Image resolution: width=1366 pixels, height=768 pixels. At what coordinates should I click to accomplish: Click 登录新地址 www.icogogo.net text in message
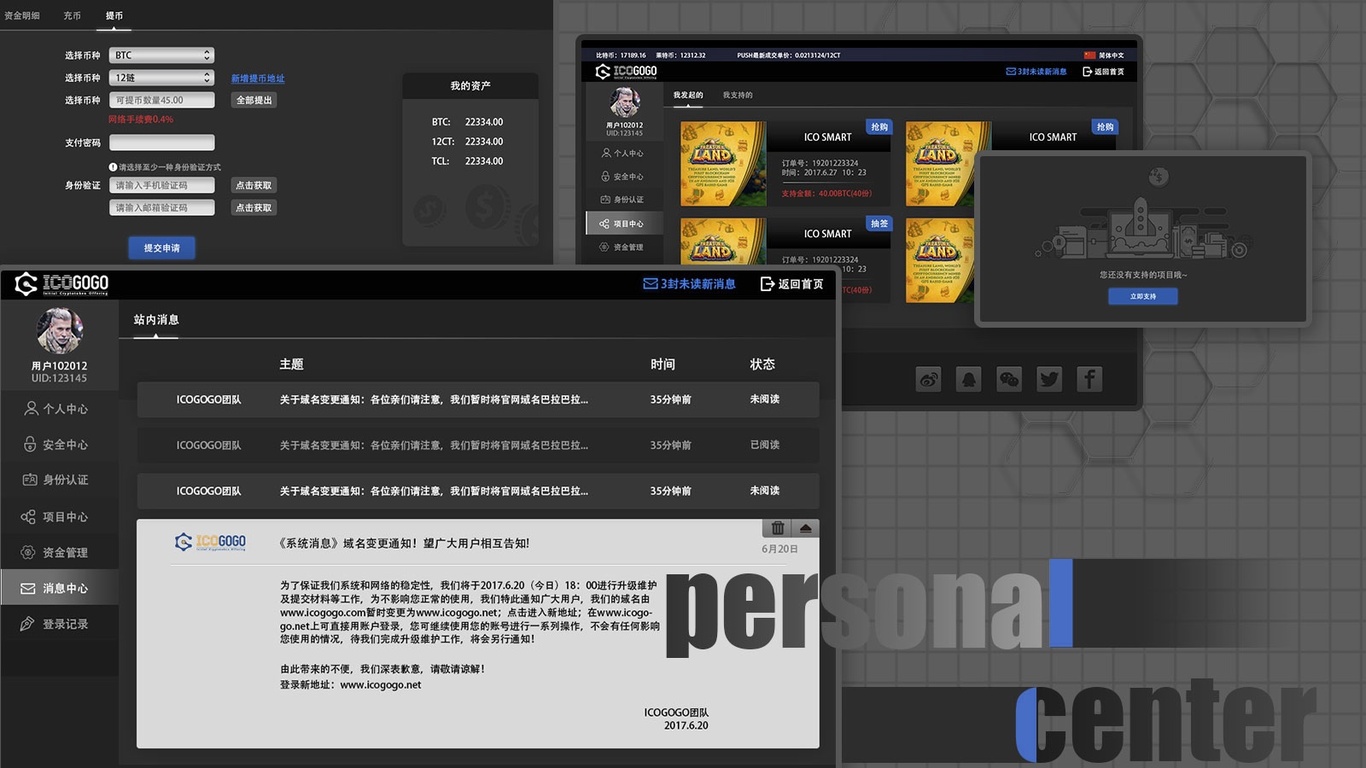[x=350, y=685]
